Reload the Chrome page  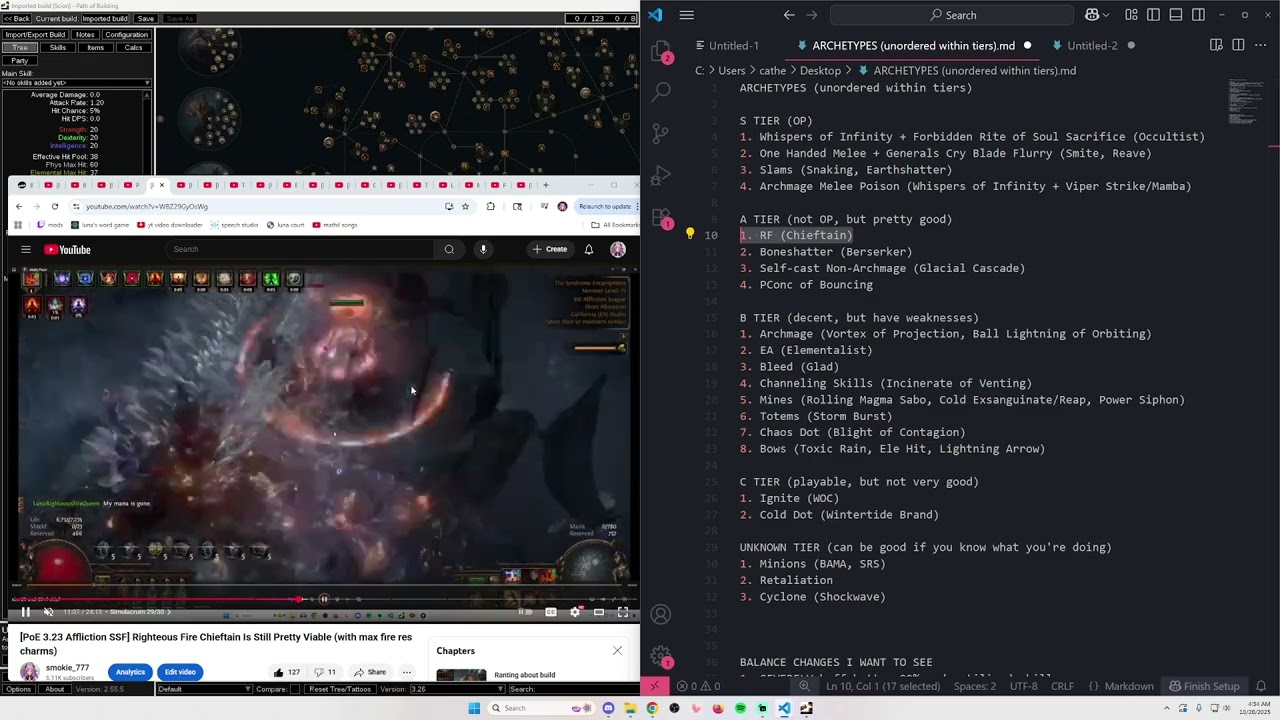pyautogui.click(x=57, y=206)
